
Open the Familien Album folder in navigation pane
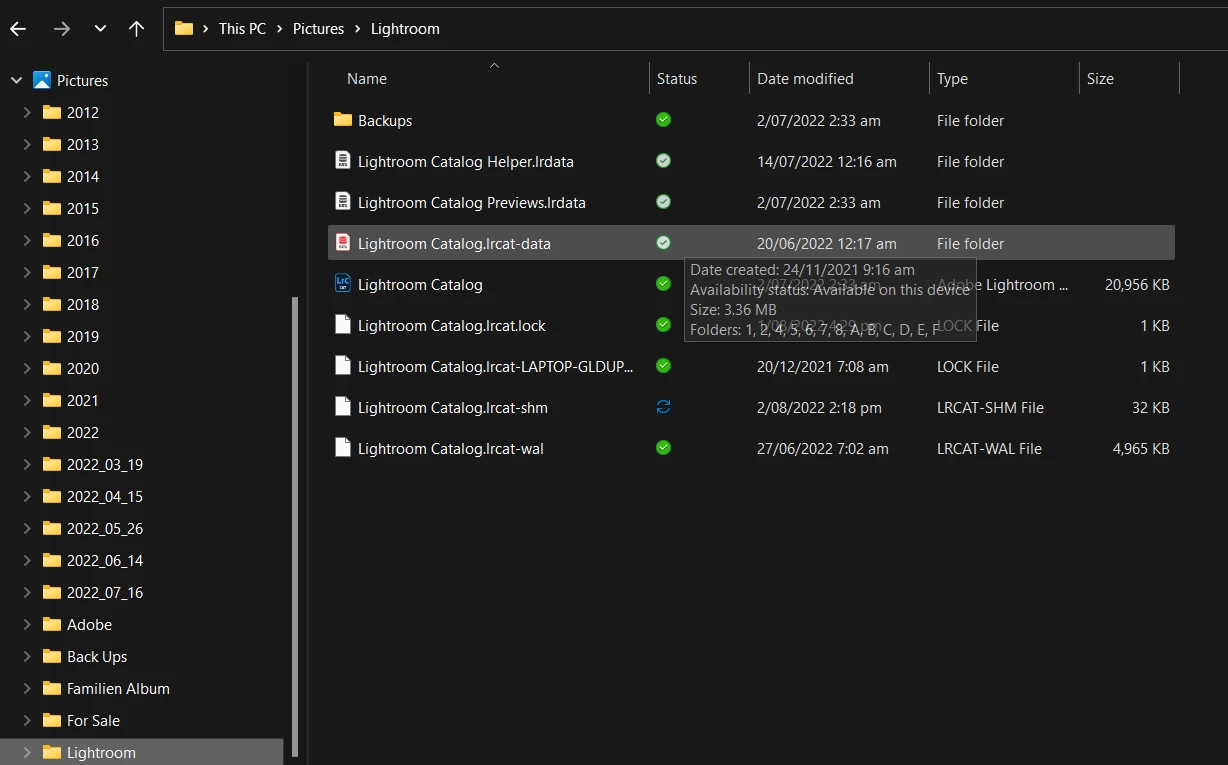pyautogui.click(x=118, y=689)
